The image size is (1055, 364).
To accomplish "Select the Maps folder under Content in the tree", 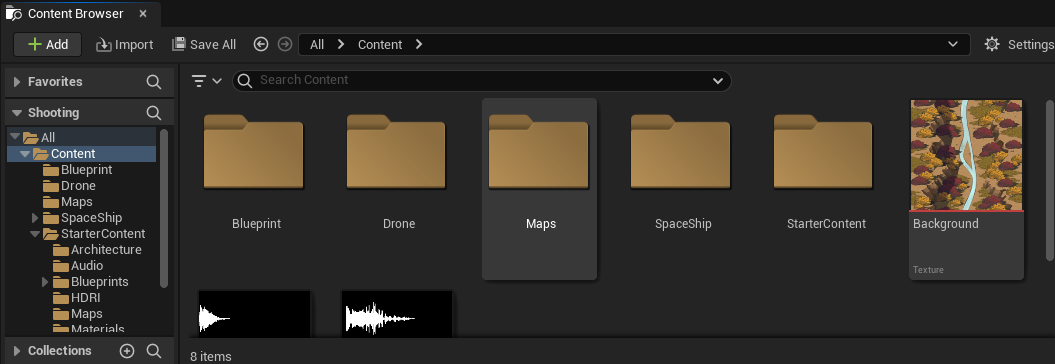I will (77, 202).
